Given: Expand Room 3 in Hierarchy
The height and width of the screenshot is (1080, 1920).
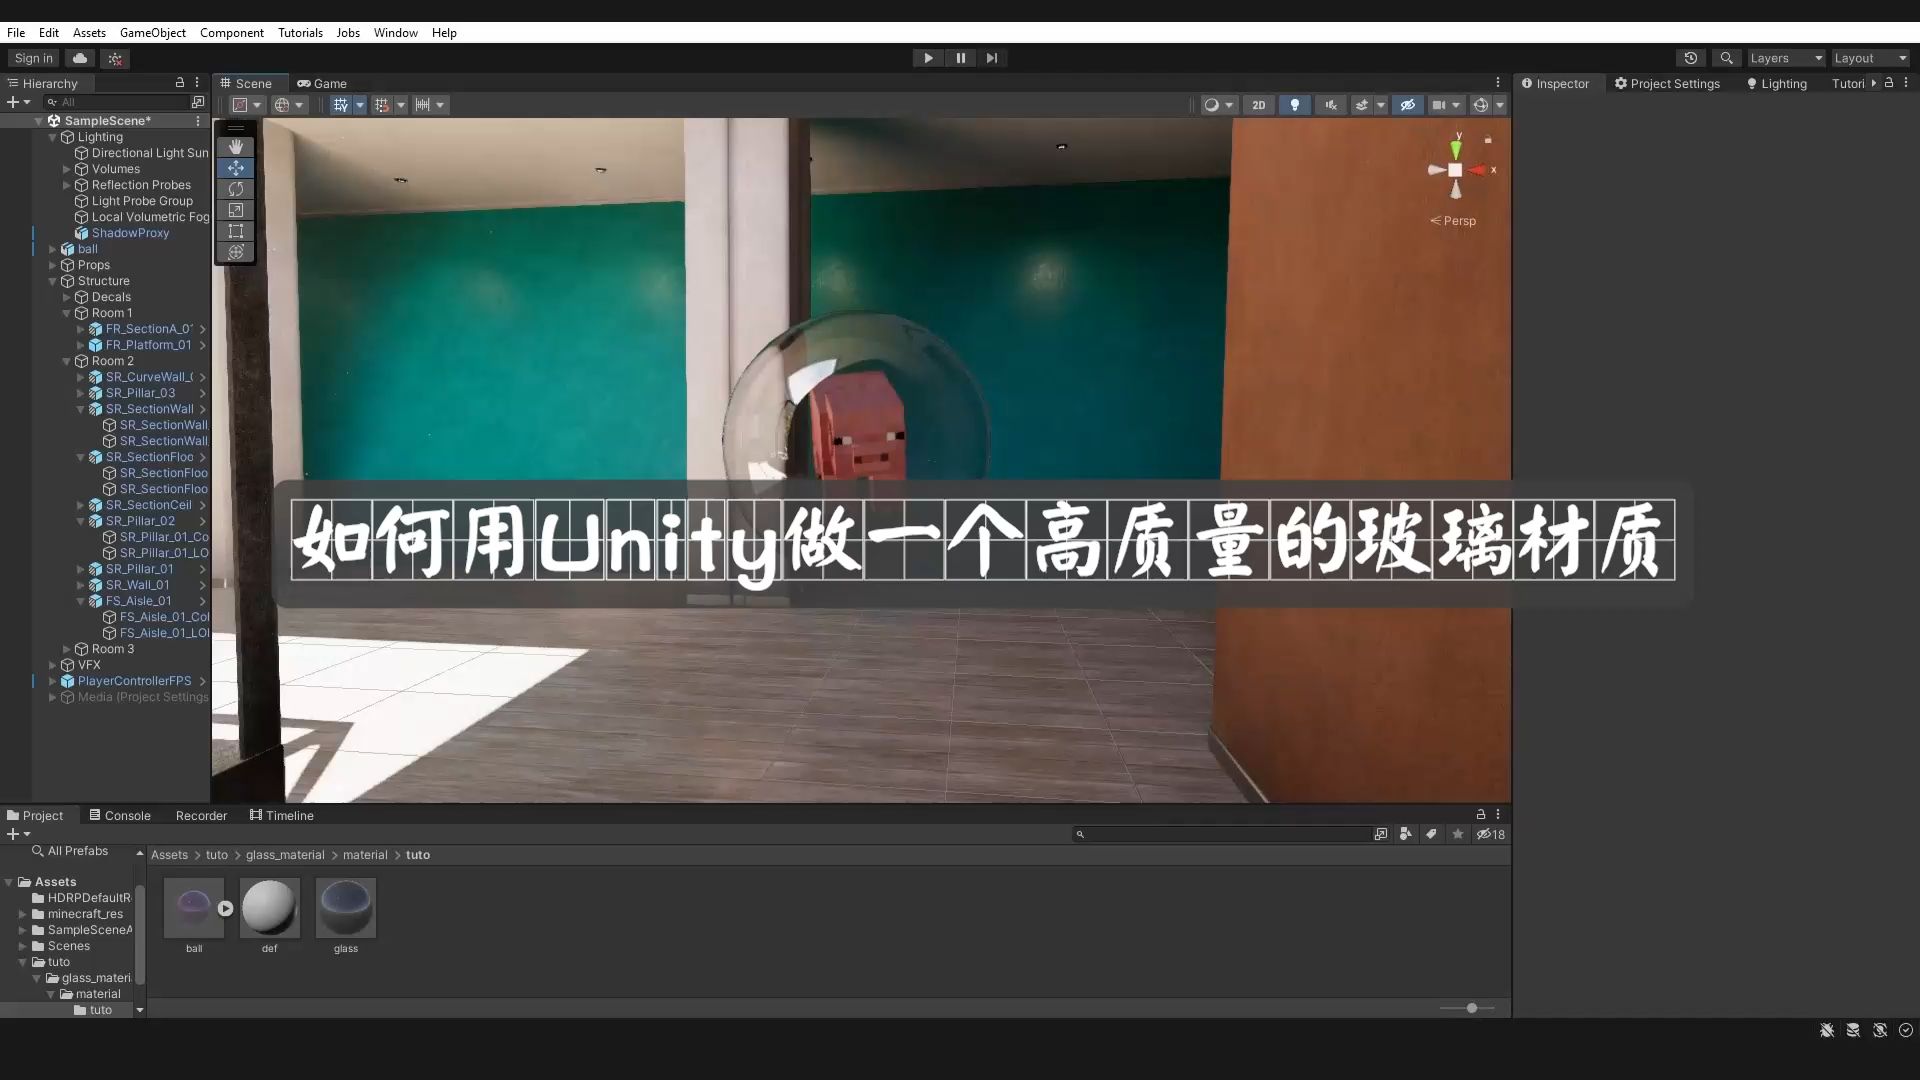Looking at the screenshot, I should point(67,649).
